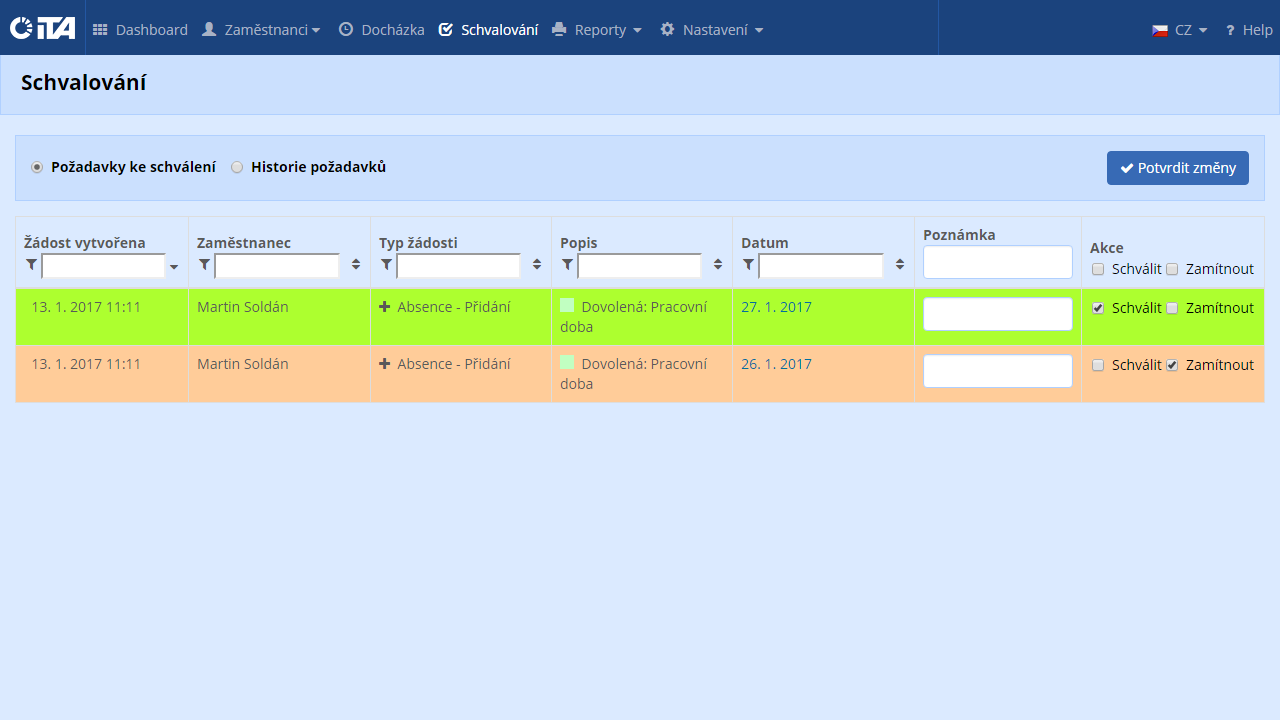This screenshot has height=720, width=1280.
Task: Open the CZ language selector
Action: (x=1180, y=30)
